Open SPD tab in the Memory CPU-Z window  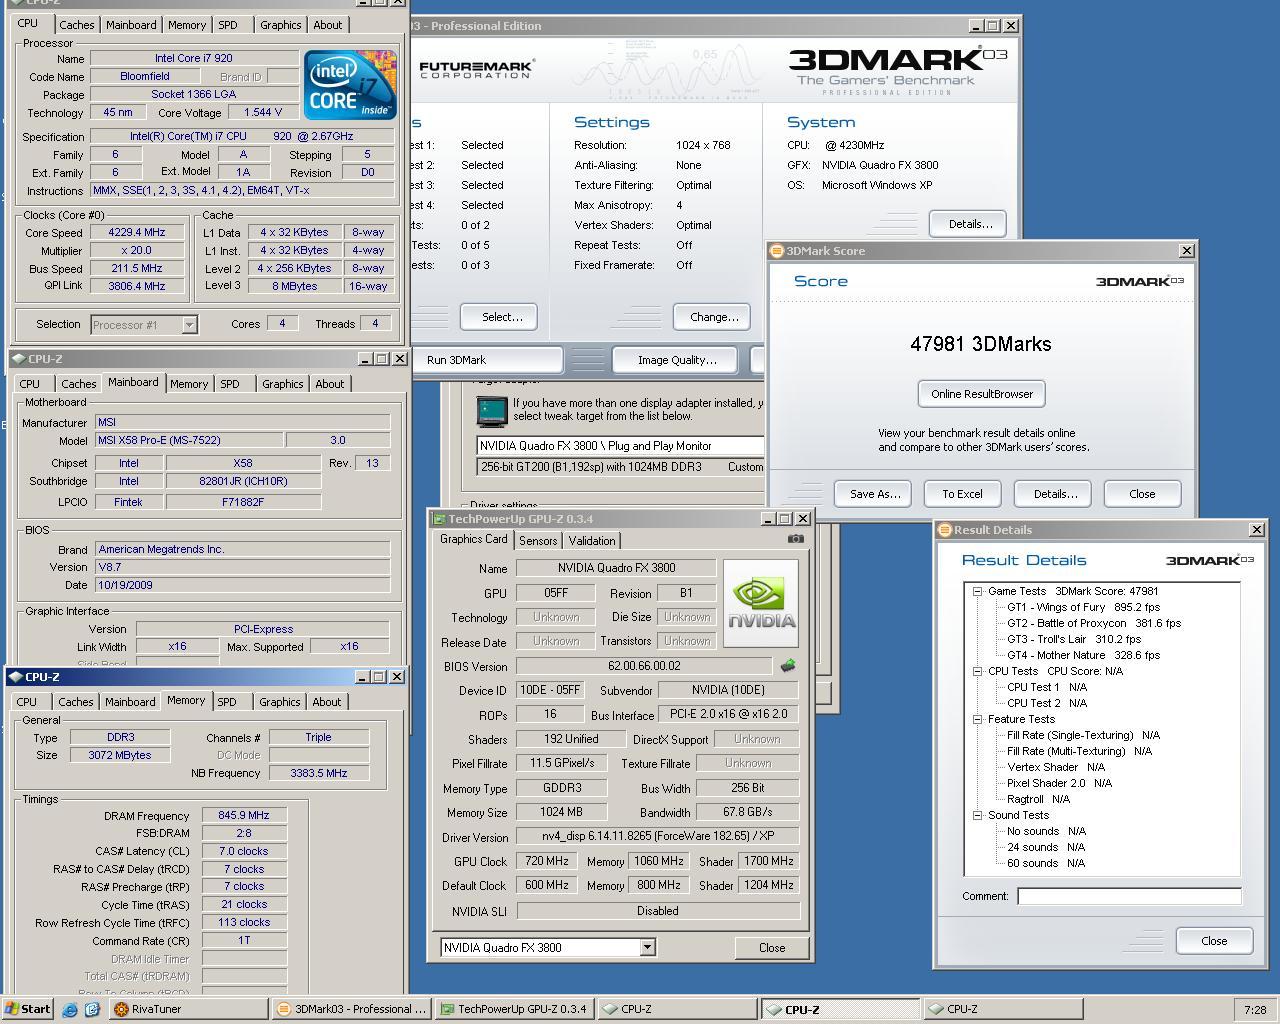click(x=227, y=702)
